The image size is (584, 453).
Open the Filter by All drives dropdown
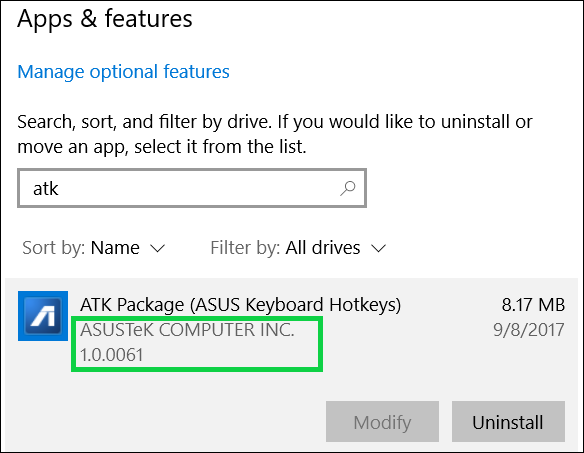point(298,248)
